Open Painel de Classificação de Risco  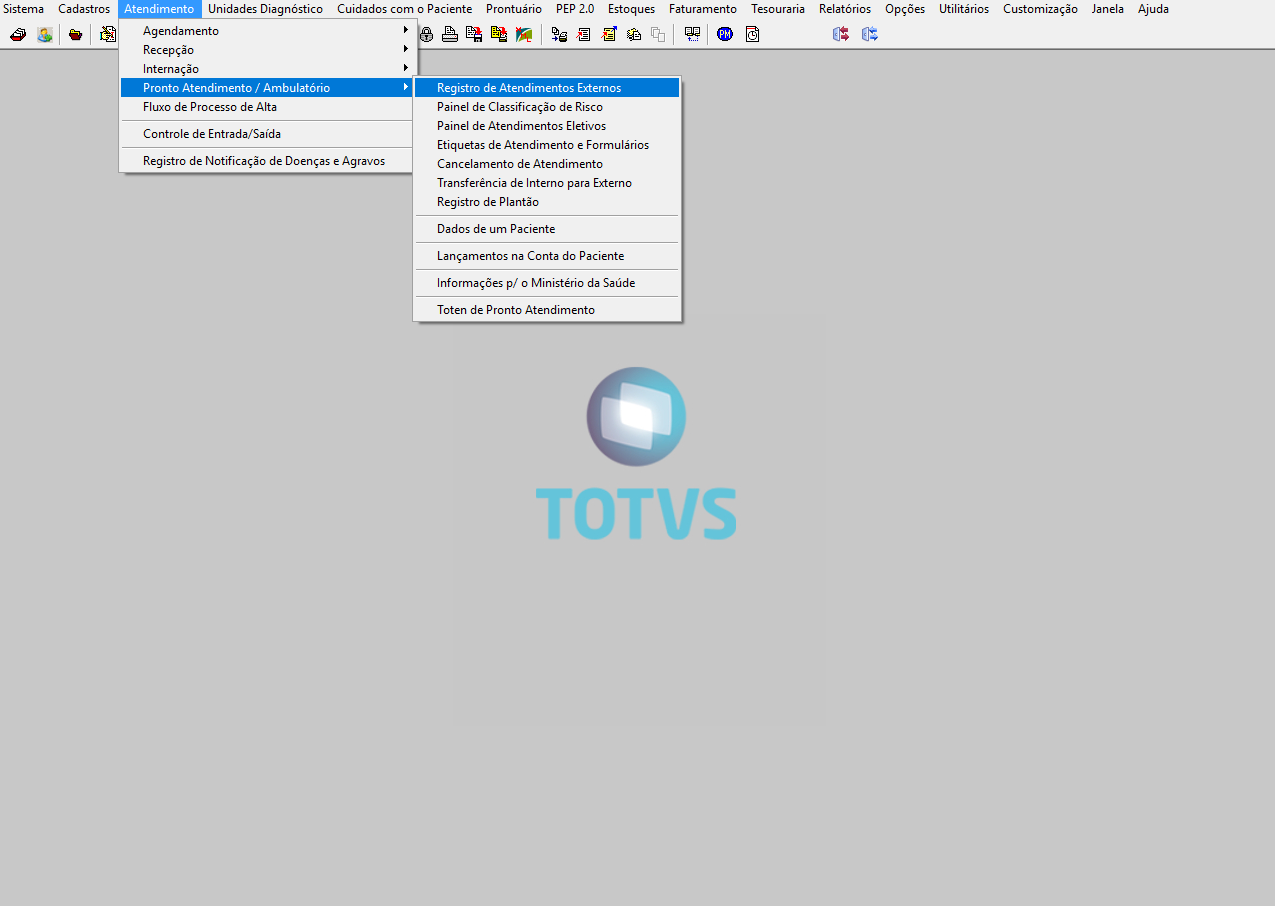point(547,107)
